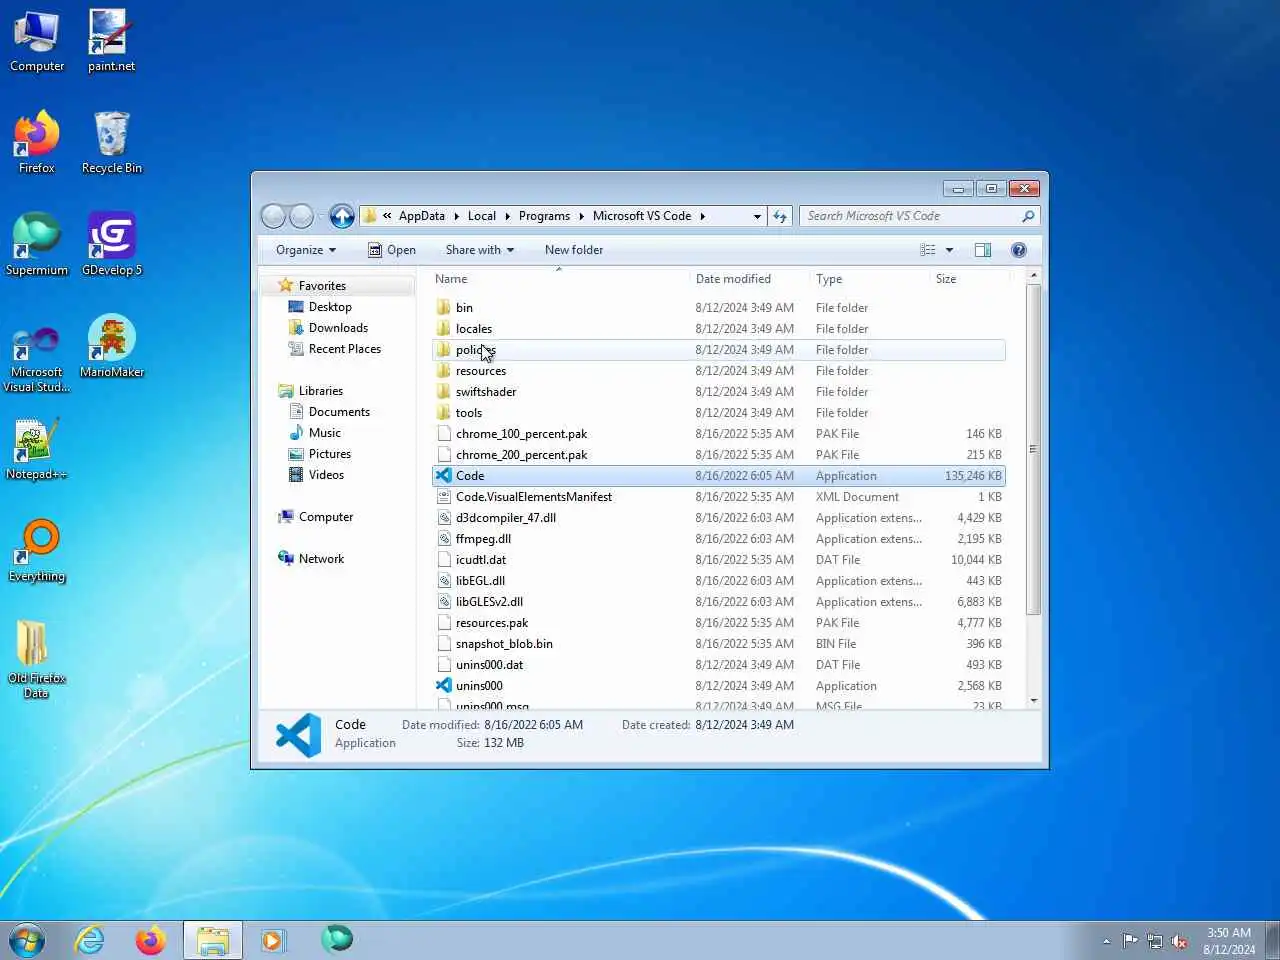Click the Windows Start orb
1280x960 pixels.
27,940
